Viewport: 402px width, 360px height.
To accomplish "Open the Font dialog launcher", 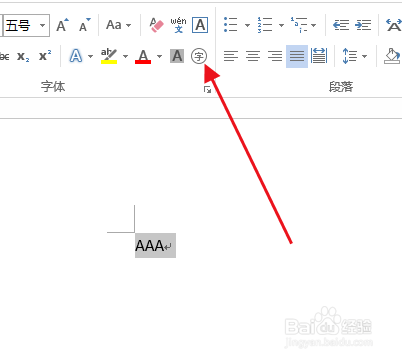I will click(207, 89).
